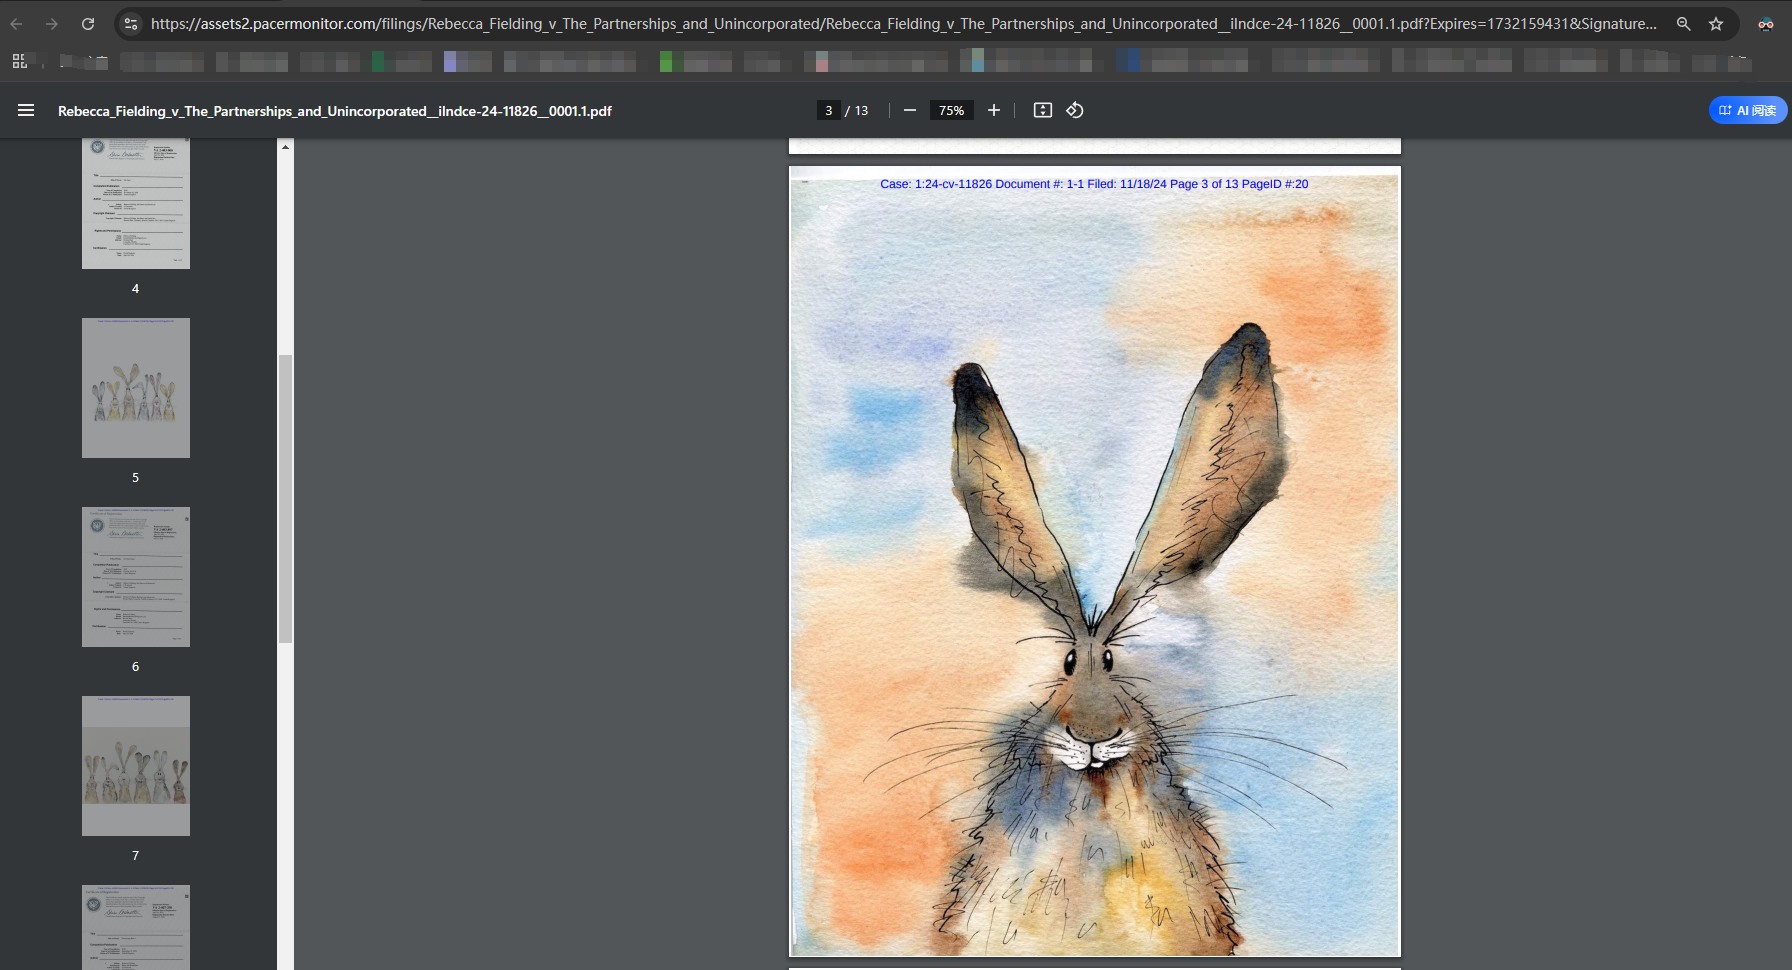Reload the current PDF page
Viewport: 1792px width, 970px height.
88,24
